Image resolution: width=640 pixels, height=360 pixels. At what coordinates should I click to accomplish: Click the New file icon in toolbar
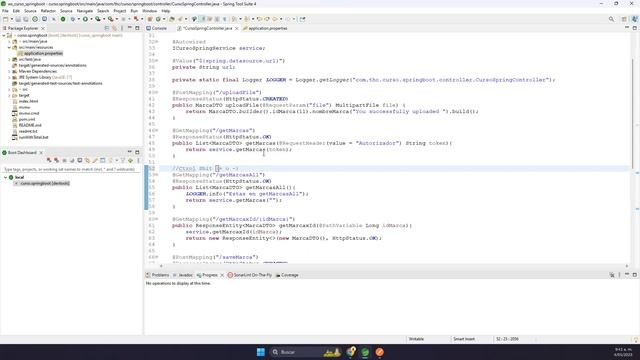6,19
